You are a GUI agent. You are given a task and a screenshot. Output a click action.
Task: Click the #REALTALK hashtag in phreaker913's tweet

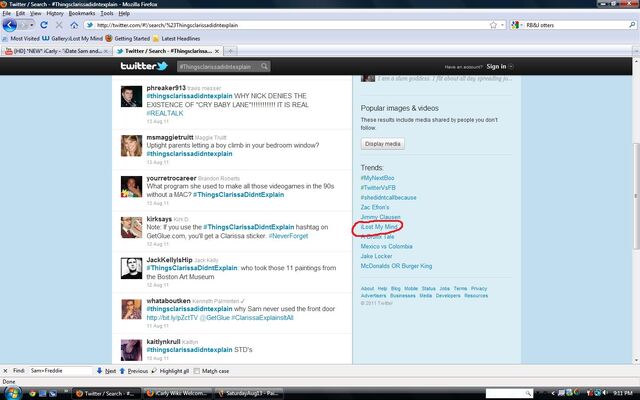[164, 113]
